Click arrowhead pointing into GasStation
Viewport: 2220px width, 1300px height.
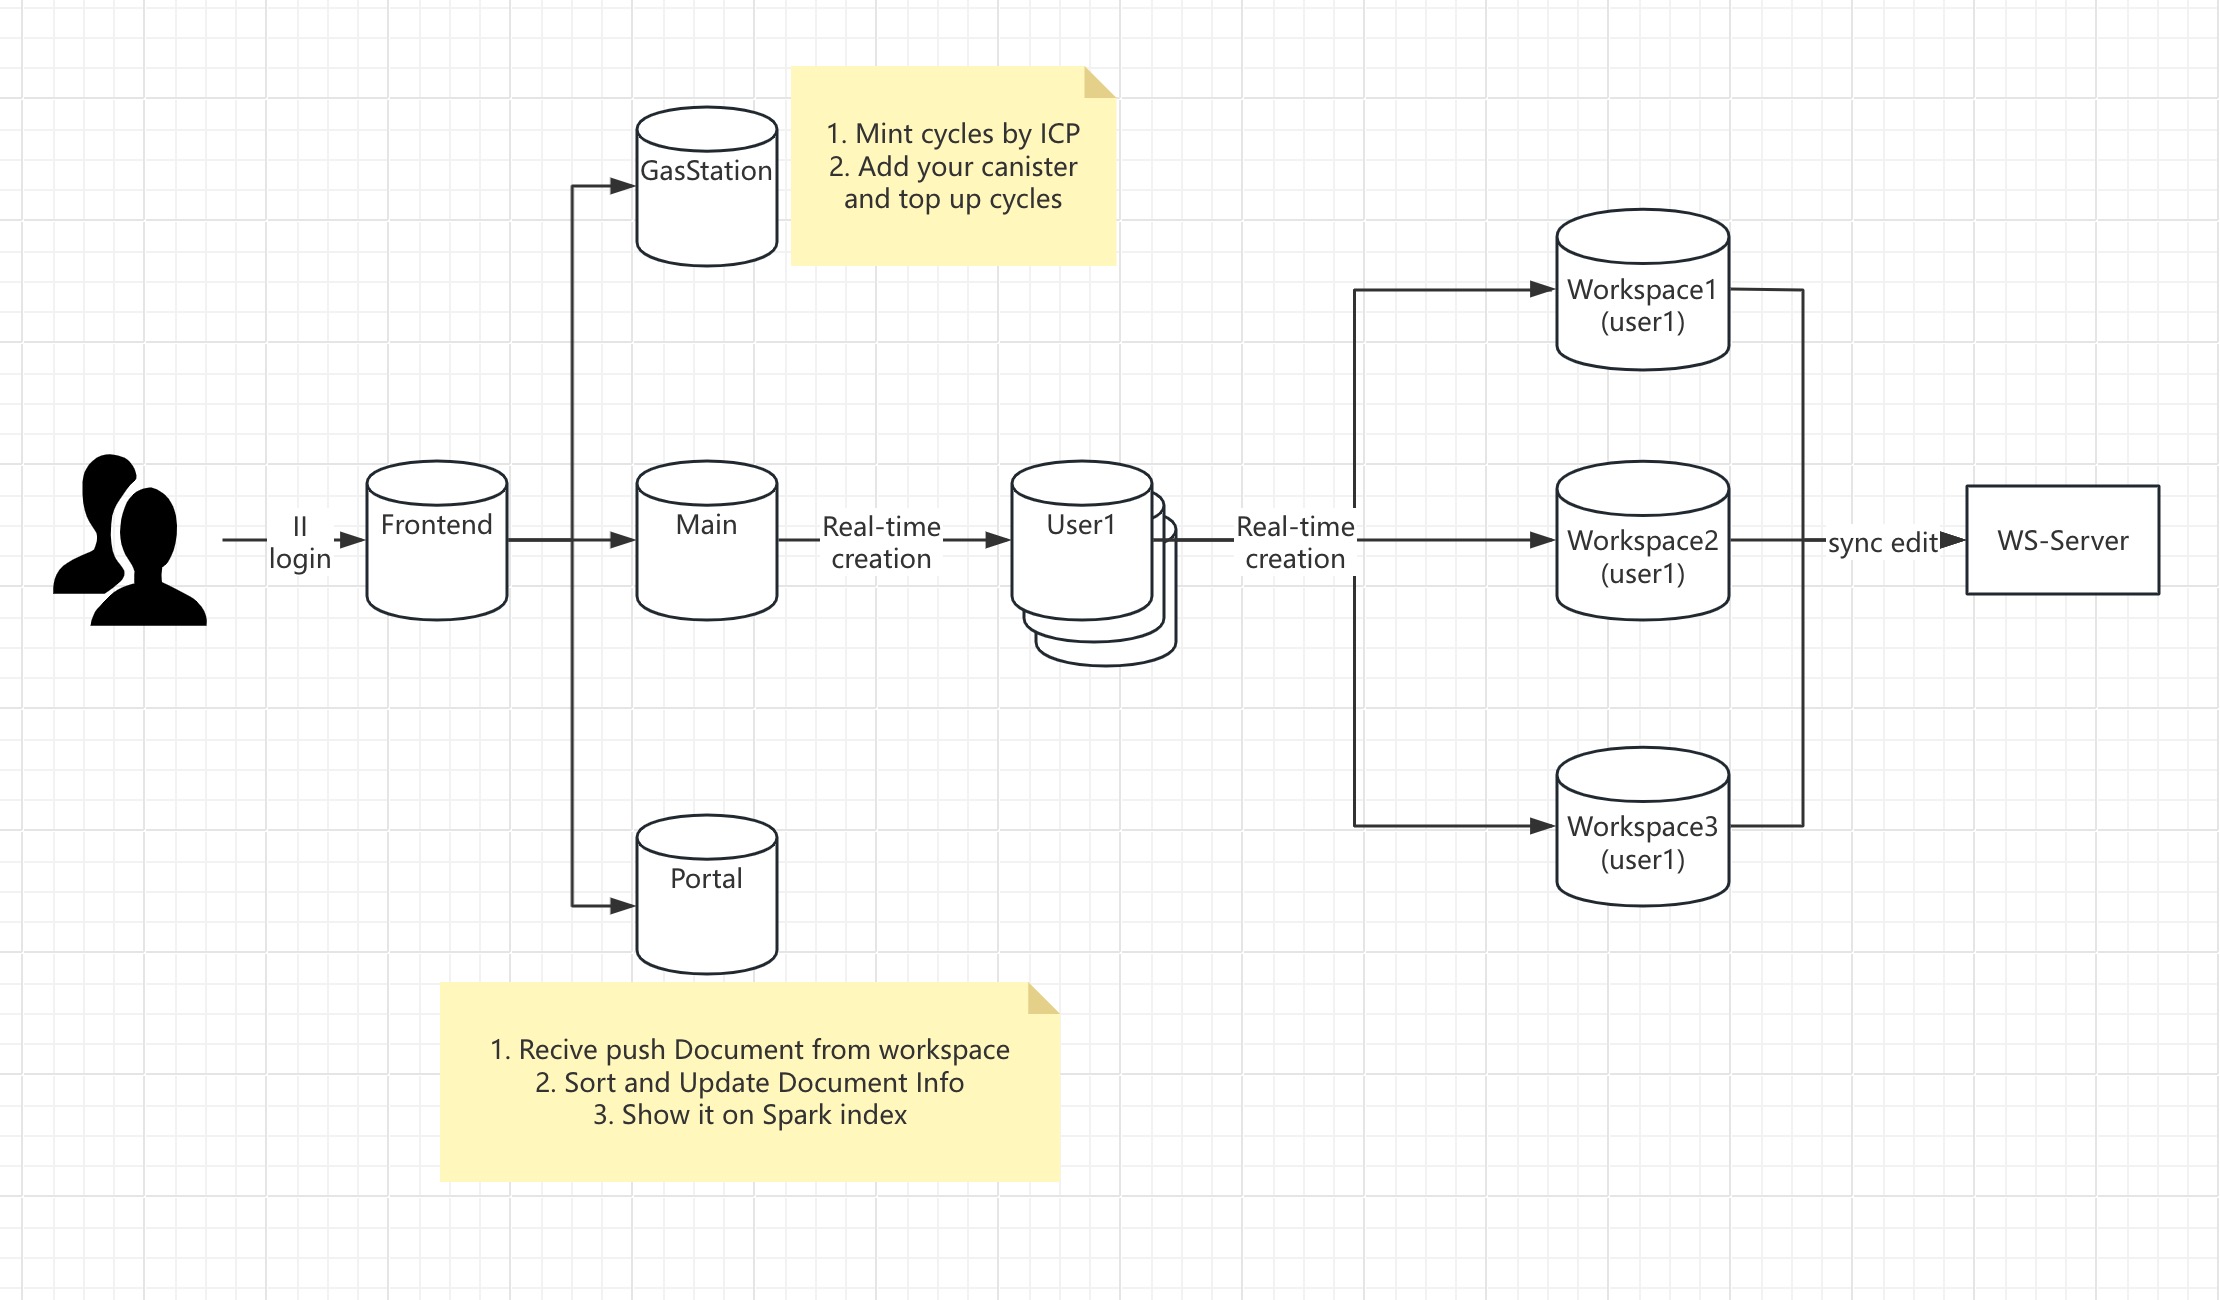point(624,186)
